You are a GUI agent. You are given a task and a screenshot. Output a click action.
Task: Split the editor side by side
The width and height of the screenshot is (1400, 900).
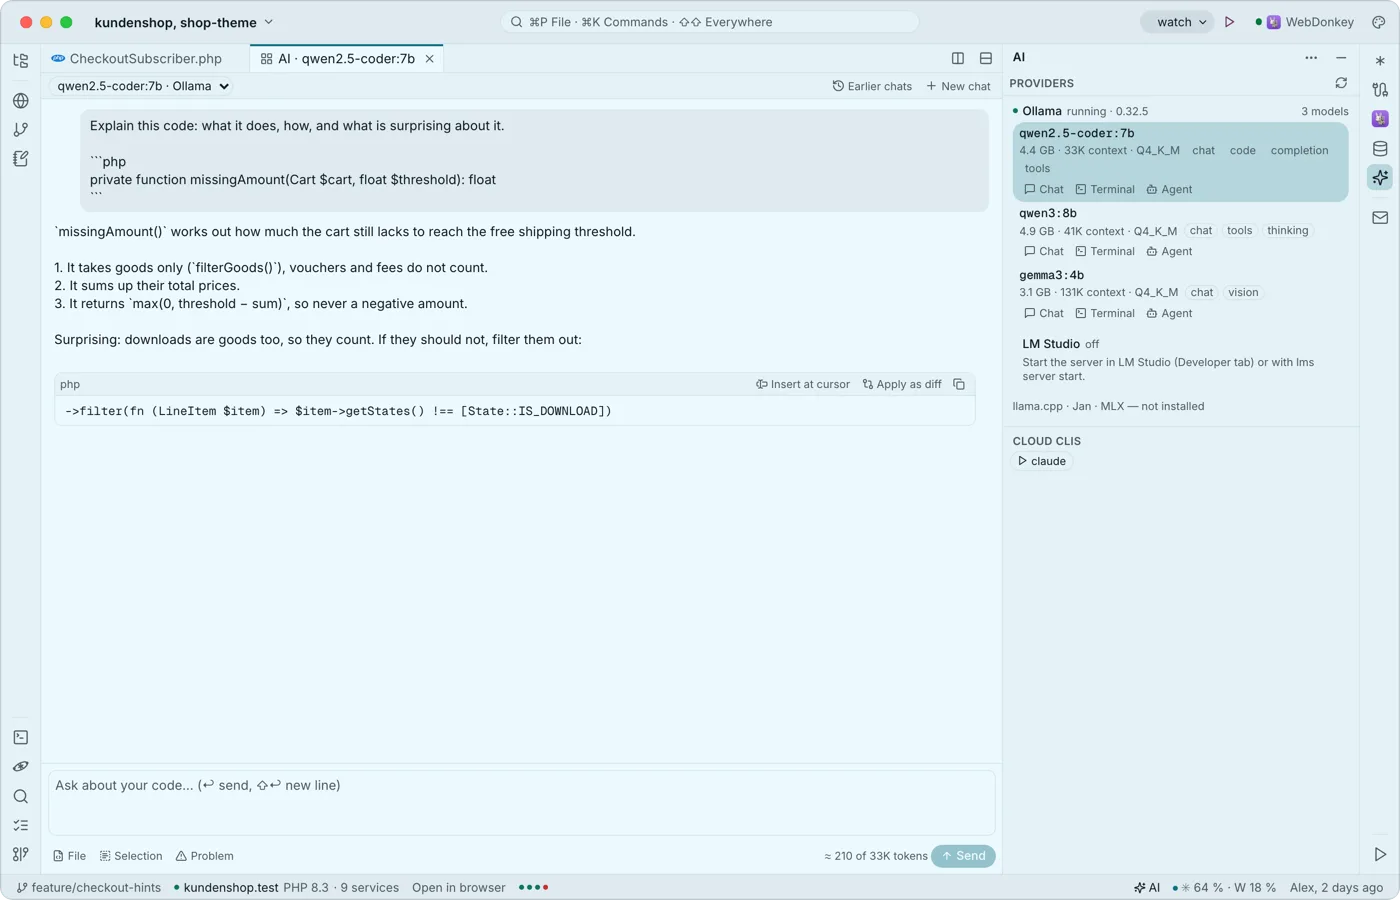click(x=958, y=59)
